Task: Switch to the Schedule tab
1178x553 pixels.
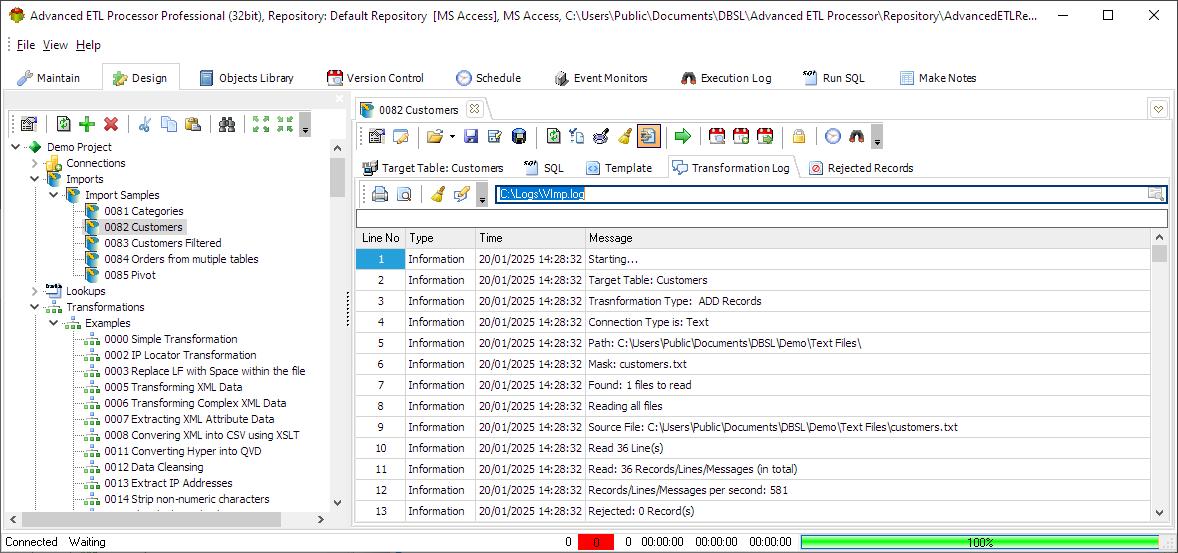Action: pos(488,77)
